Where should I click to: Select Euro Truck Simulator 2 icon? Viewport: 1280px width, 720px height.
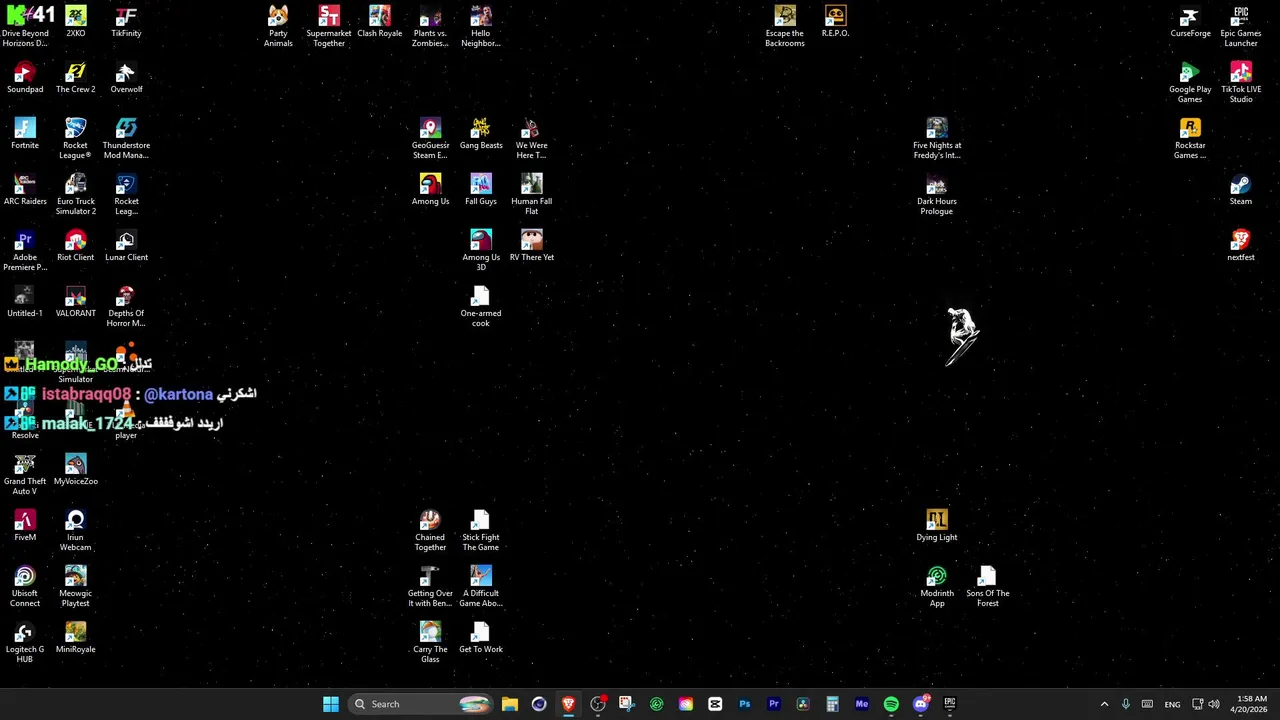click(x=75, y=194)
